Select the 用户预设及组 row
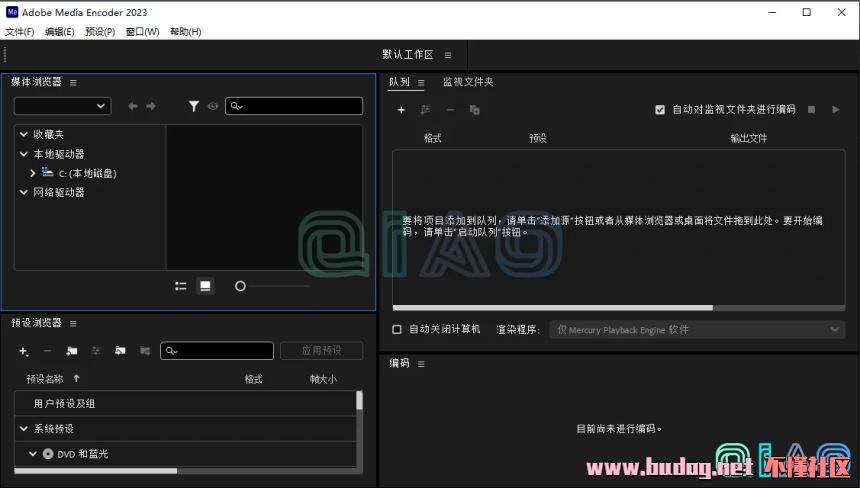Viewport: 860px width, 488px height. (x=185, y=404)
